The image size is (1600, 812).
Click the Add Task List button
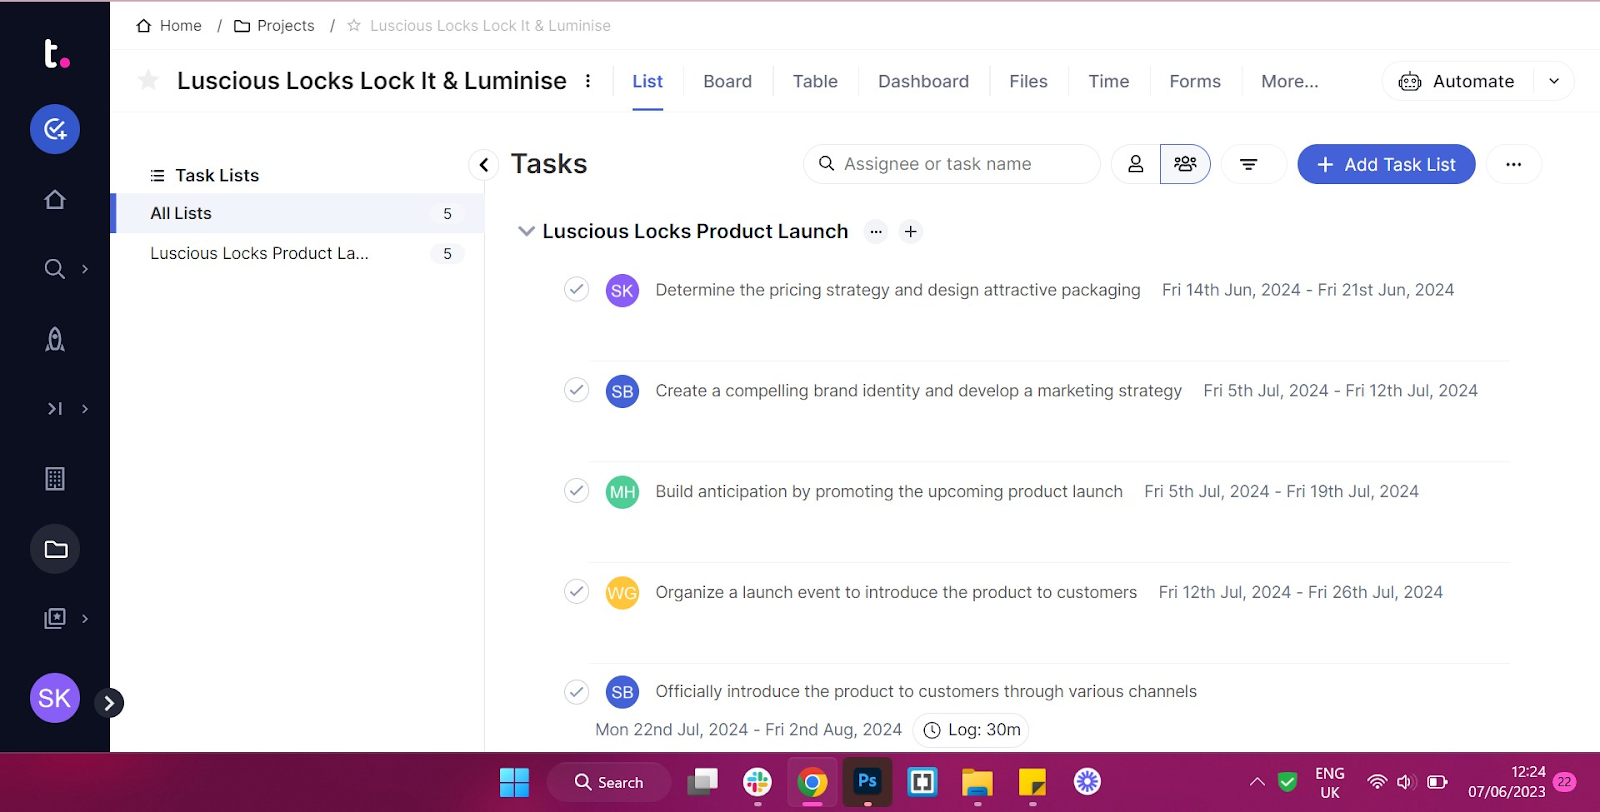click(1386, 164)
